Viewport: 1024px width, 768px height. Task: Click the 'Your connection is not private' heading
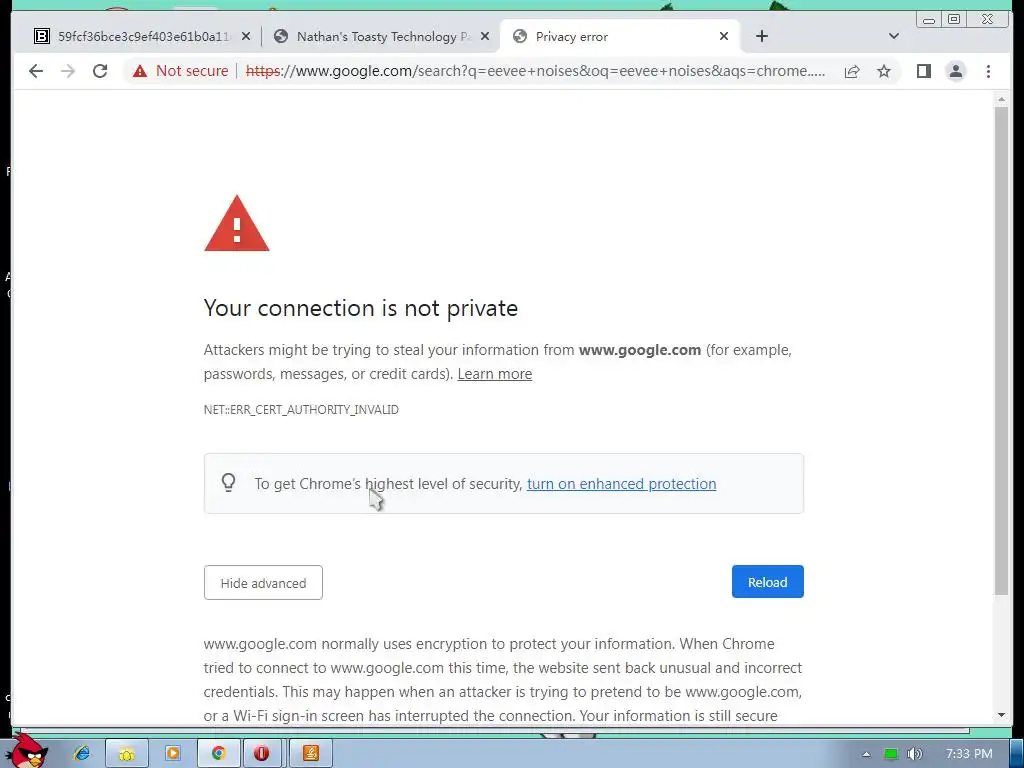click(360, 308)
